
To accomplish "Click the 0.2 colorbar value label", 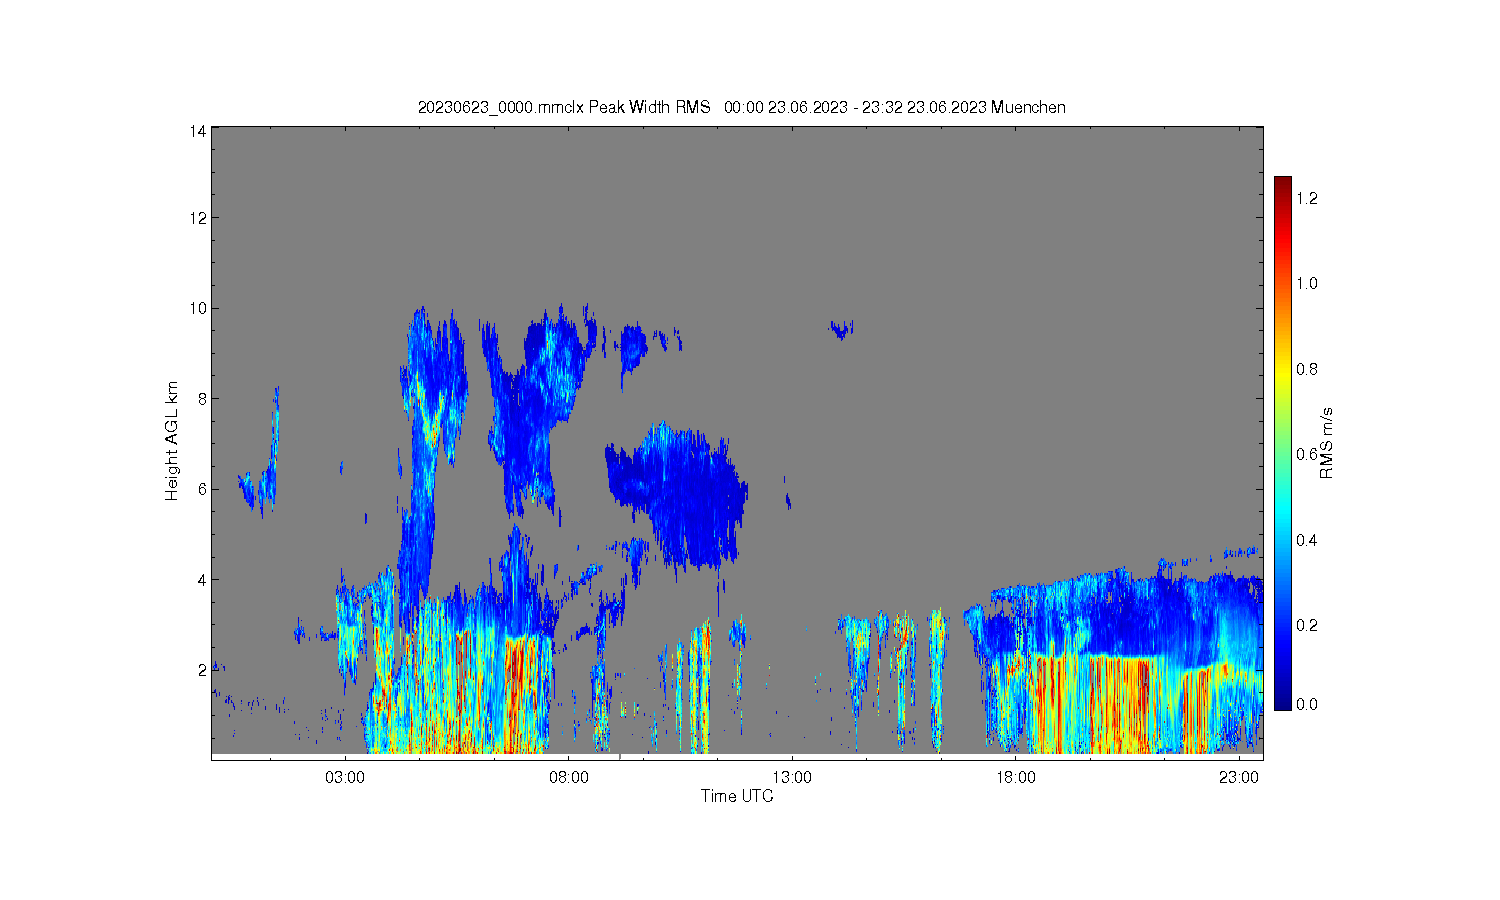I will tap(1307, 625).
